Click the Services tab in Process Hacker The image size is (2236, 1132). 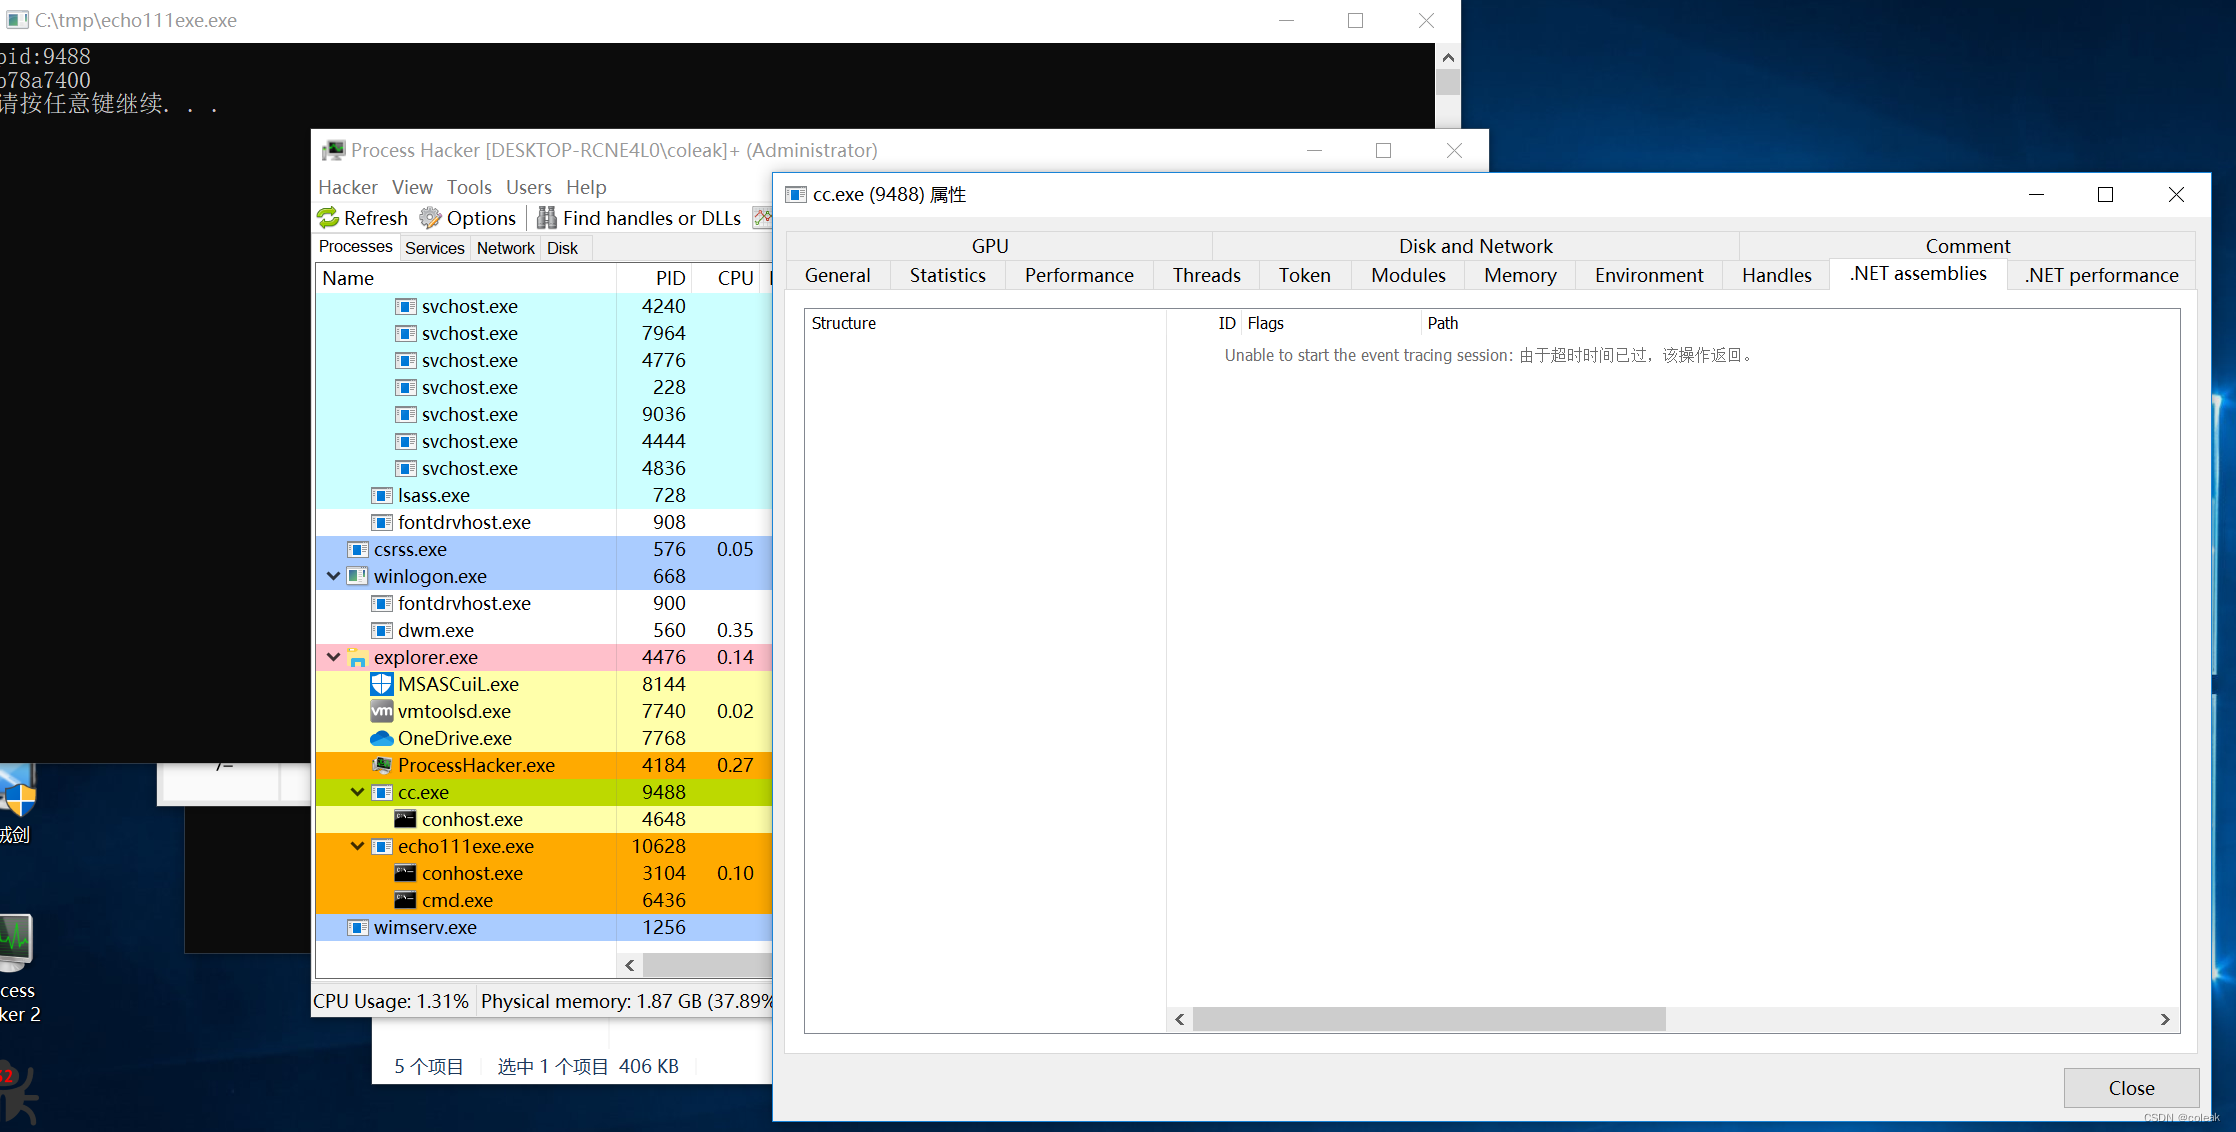tap(434, 247)
